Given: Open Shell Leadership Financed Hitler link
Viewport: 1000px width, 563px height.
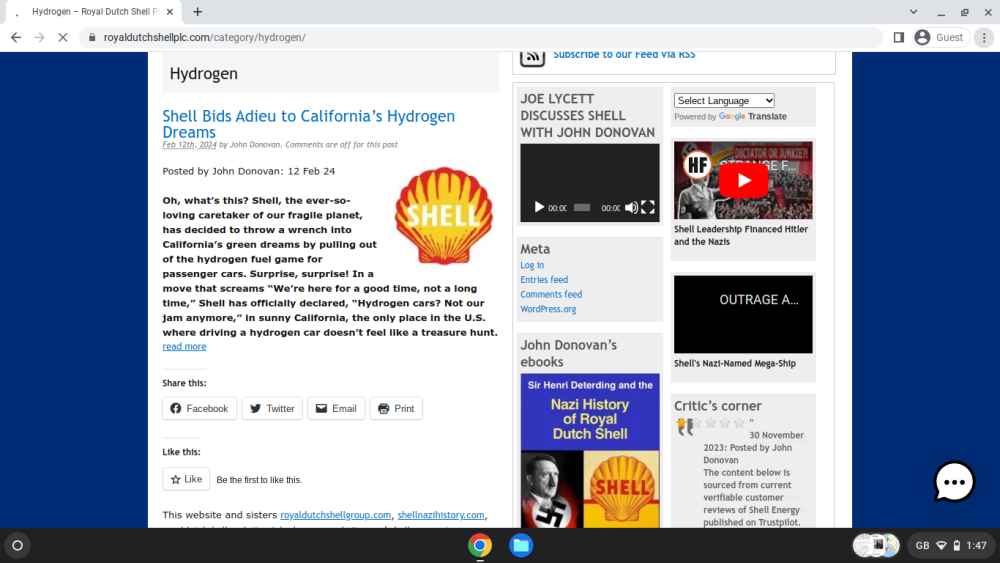Looking at the screenshot, I should tap(741, 235).
